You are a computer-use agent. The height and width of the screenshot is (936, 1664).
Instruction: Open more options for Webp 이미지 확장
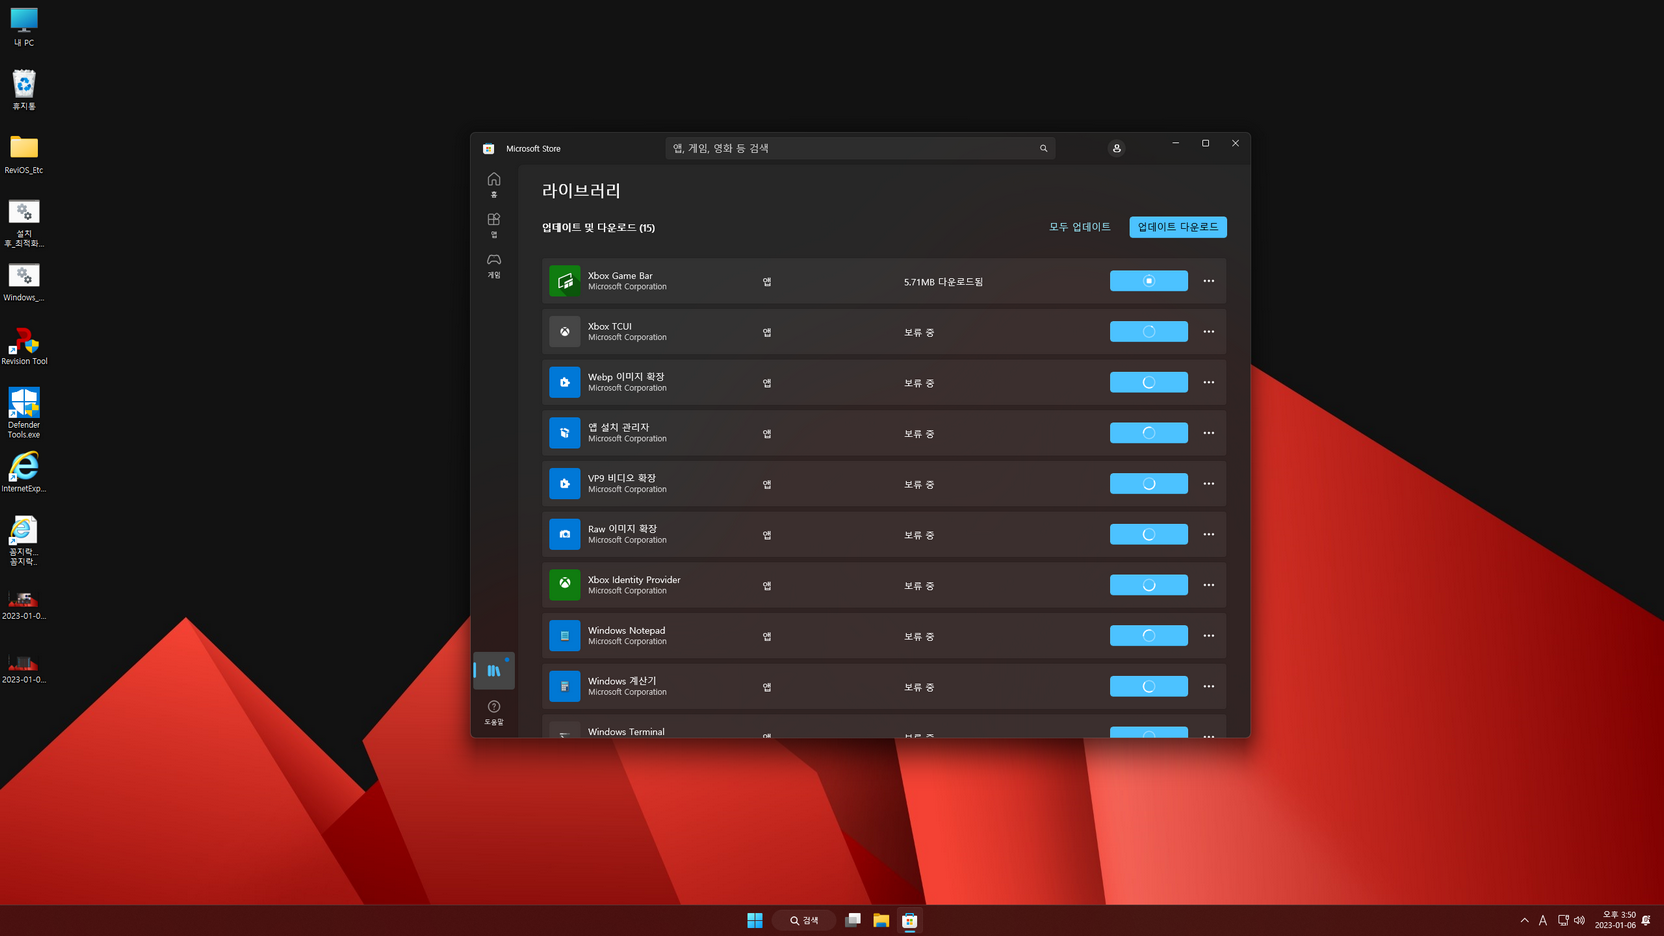click(x=1209, y=382)
